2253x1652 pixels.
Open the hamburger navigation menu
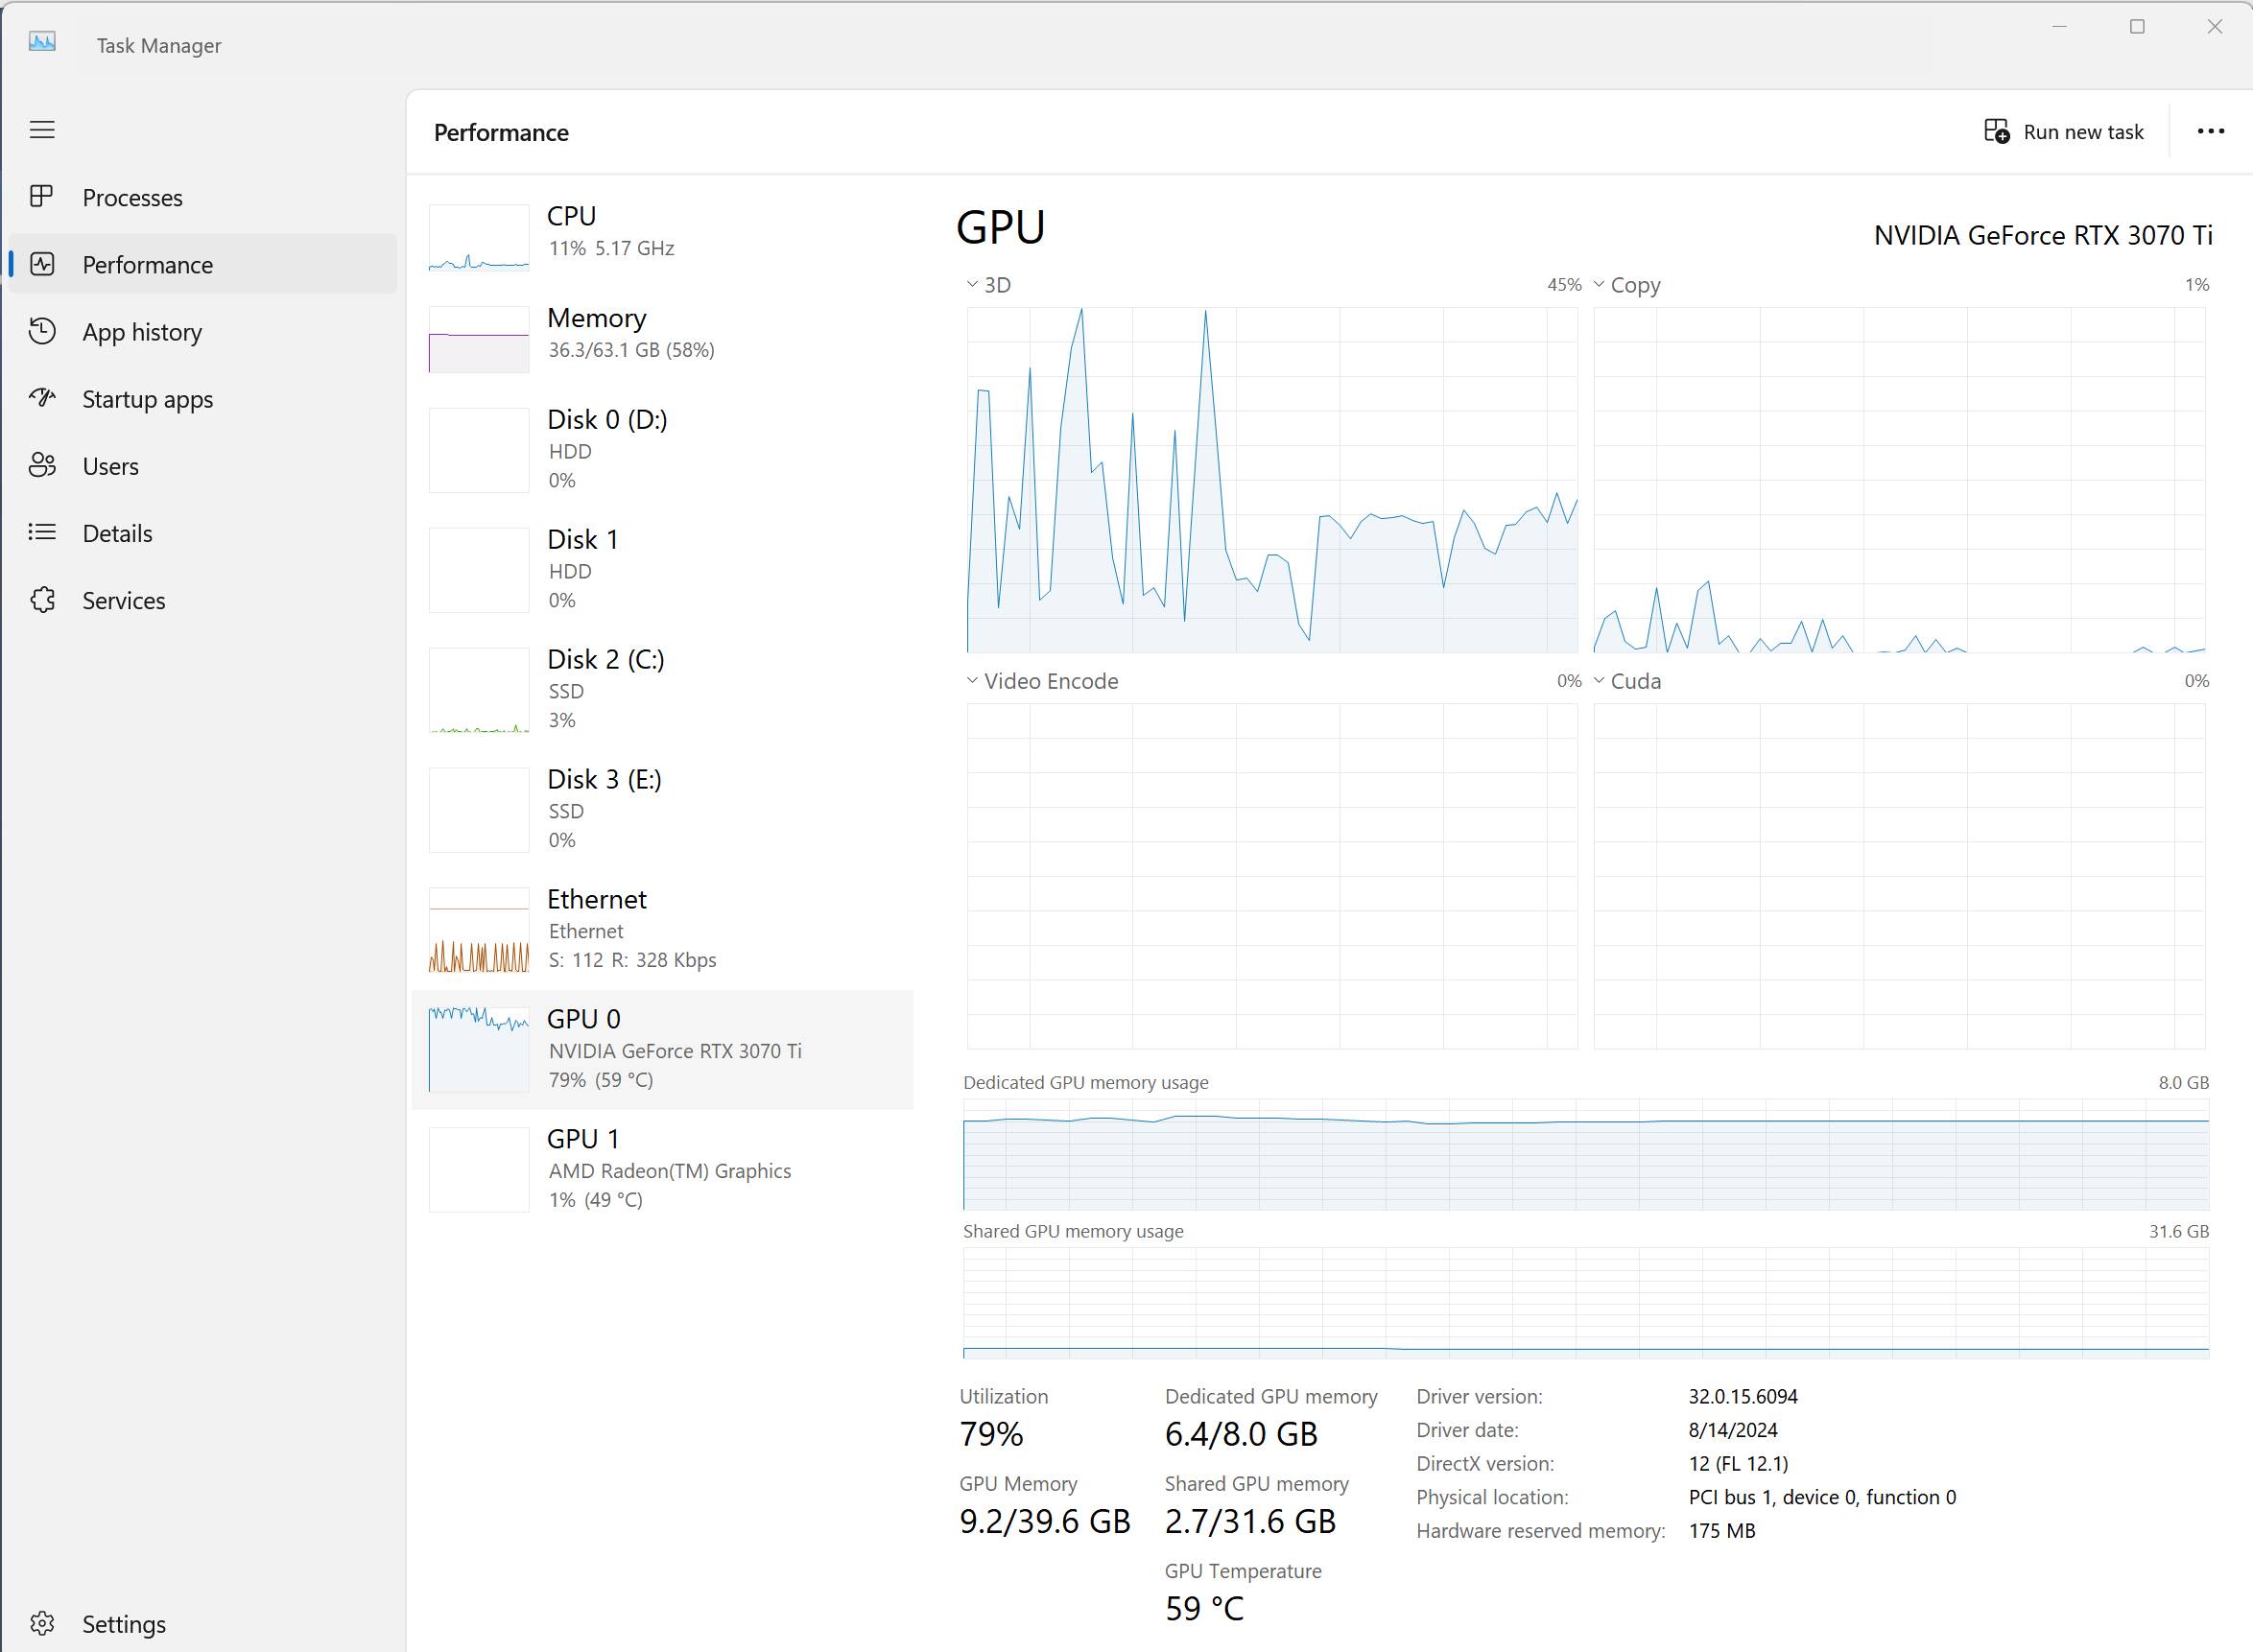click(x=42, y=130)
